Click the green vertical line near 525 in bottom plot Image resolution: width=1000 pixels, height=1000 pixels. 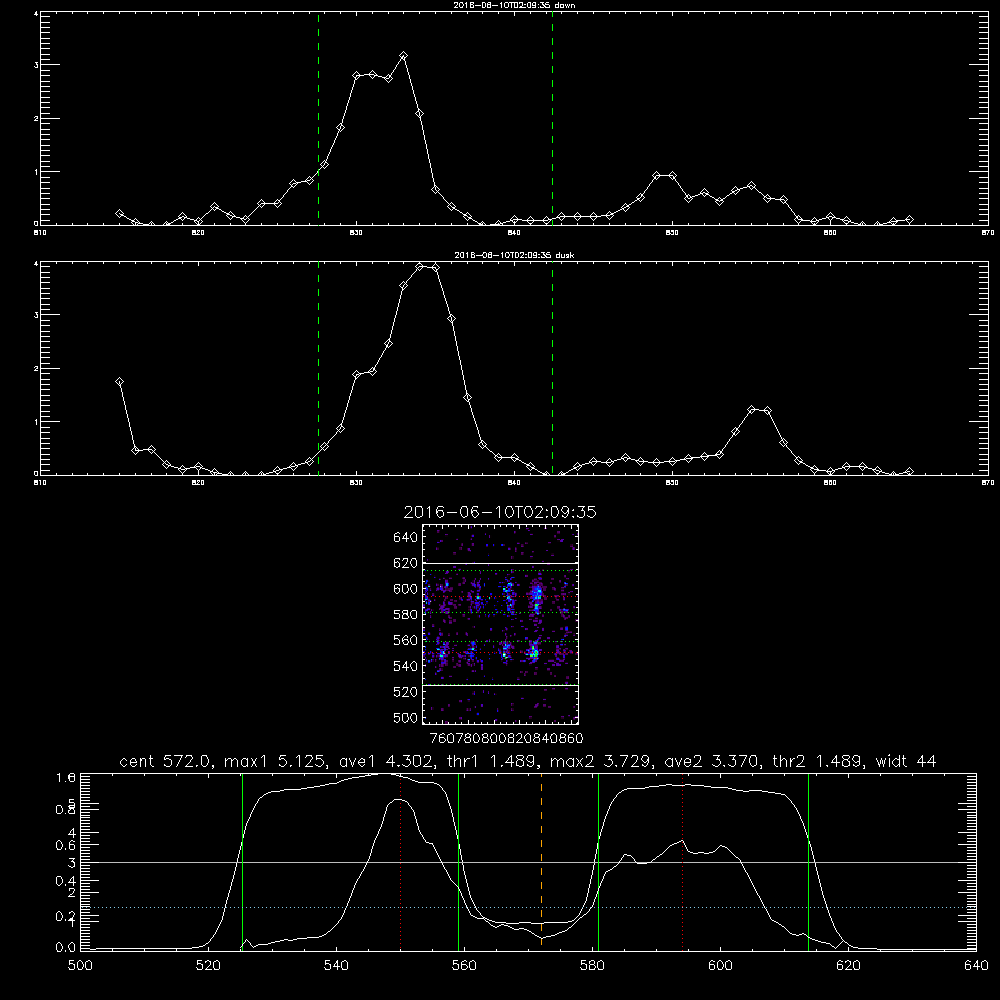click(x=242, y=861)
